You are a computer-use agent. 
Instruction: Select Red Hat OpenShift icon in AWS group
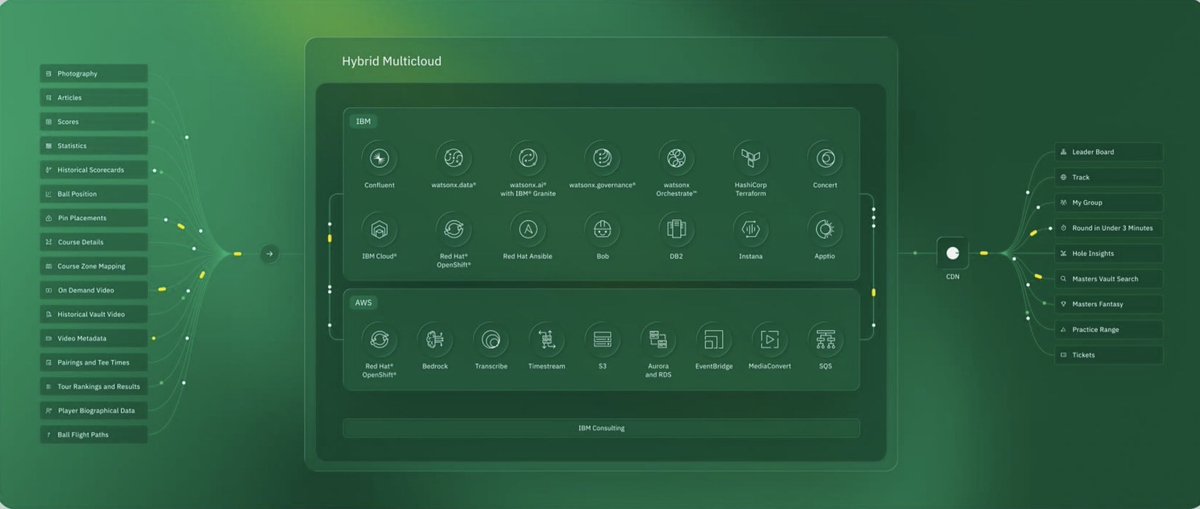pos(379,340)
